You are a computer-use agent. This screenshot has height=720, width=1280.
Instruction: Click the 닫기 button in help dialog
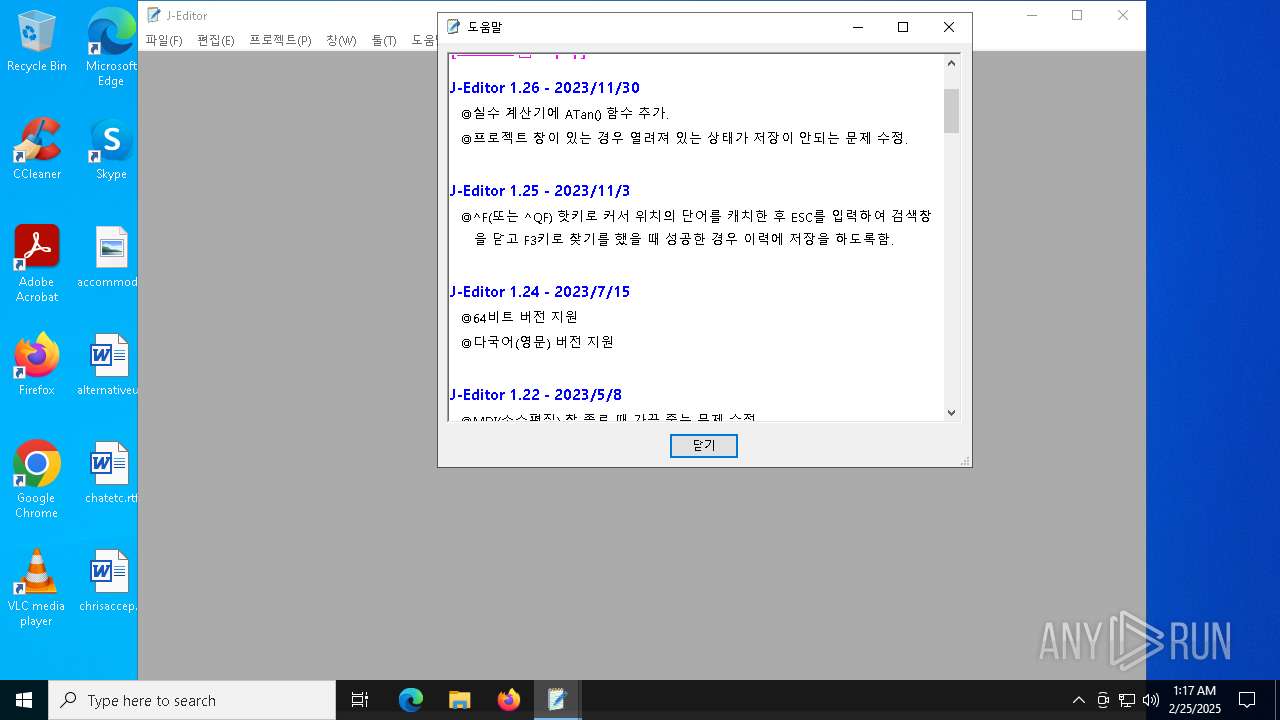704,446
